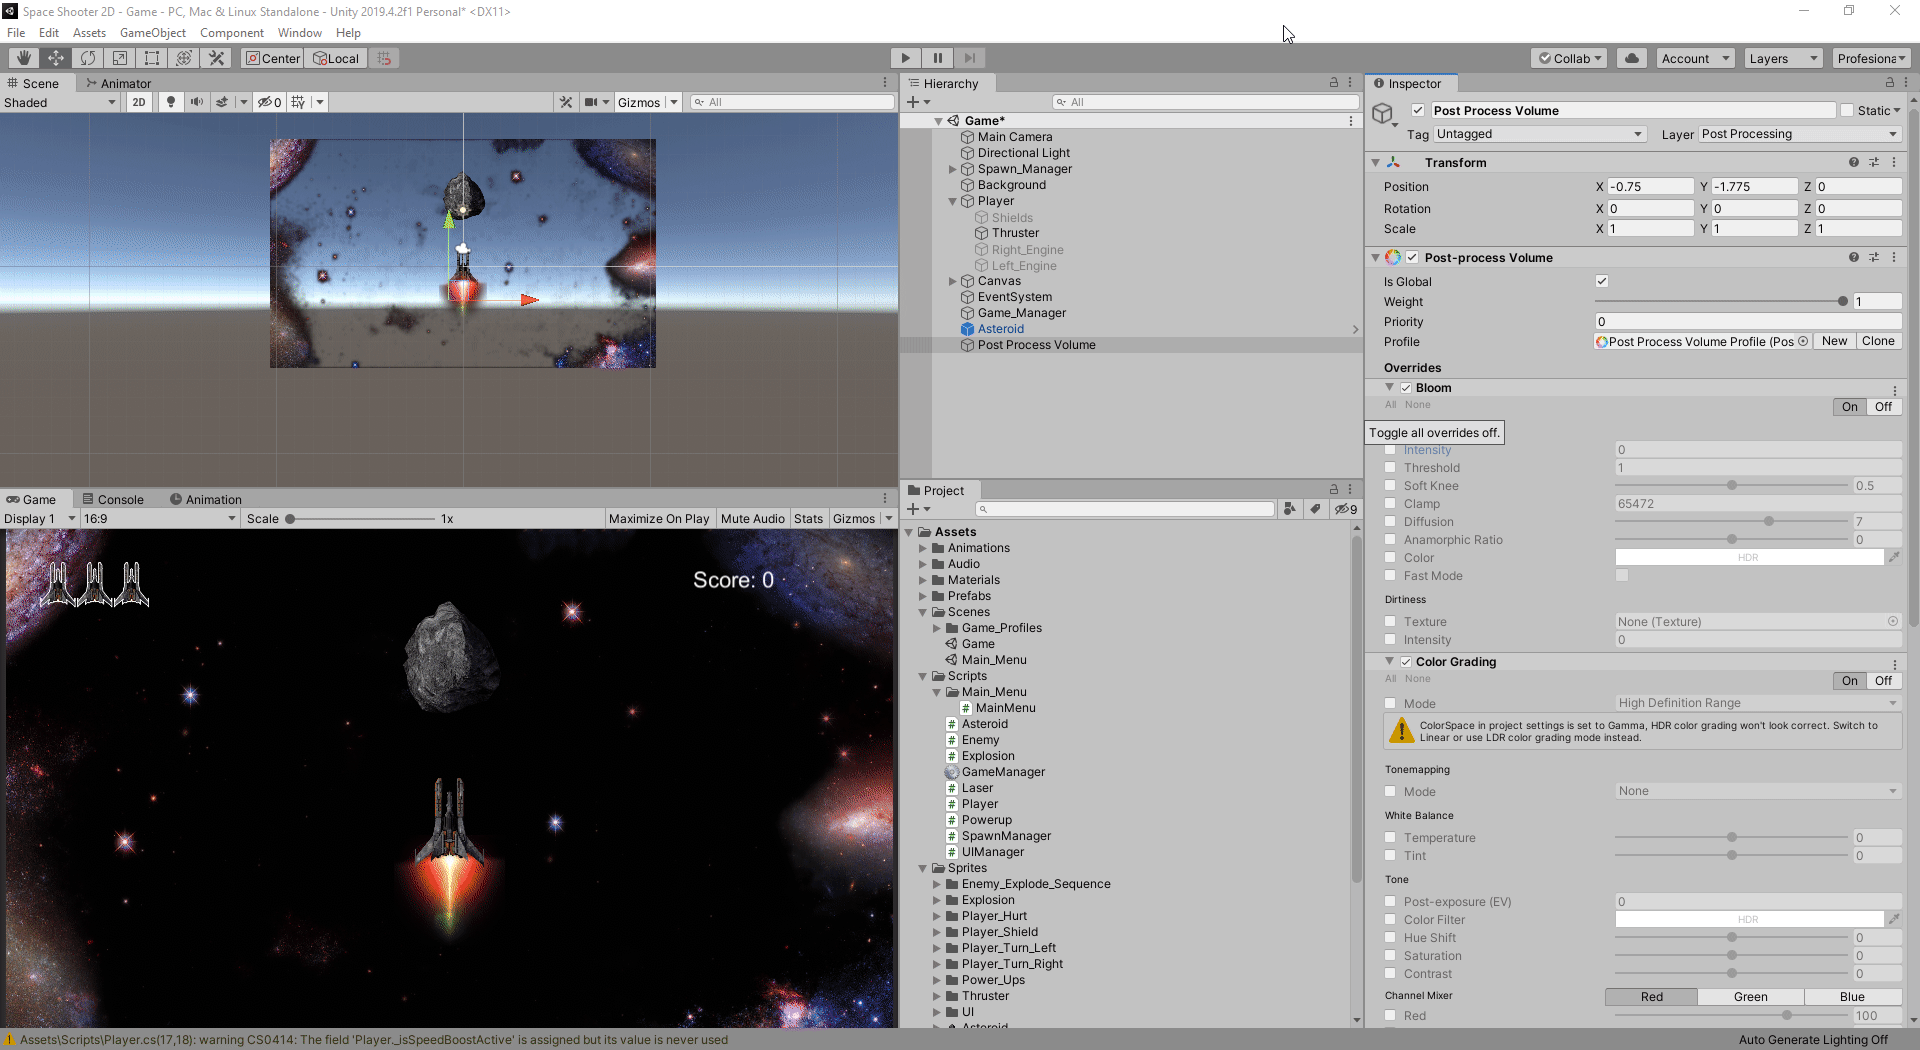The height and width of the screenshot is (1050, 1920).
Task: Toggle Scene view audio
Action: [x=197, y=102]
